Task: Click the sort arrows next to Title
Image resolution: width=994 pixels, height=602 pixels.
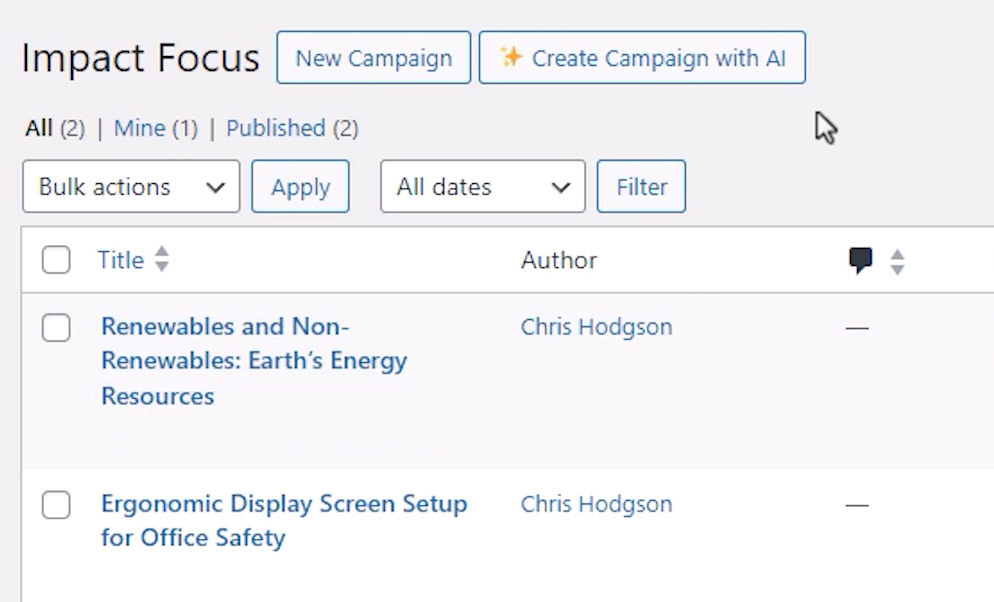Action: pyautogui.click(x=161, y=261)
